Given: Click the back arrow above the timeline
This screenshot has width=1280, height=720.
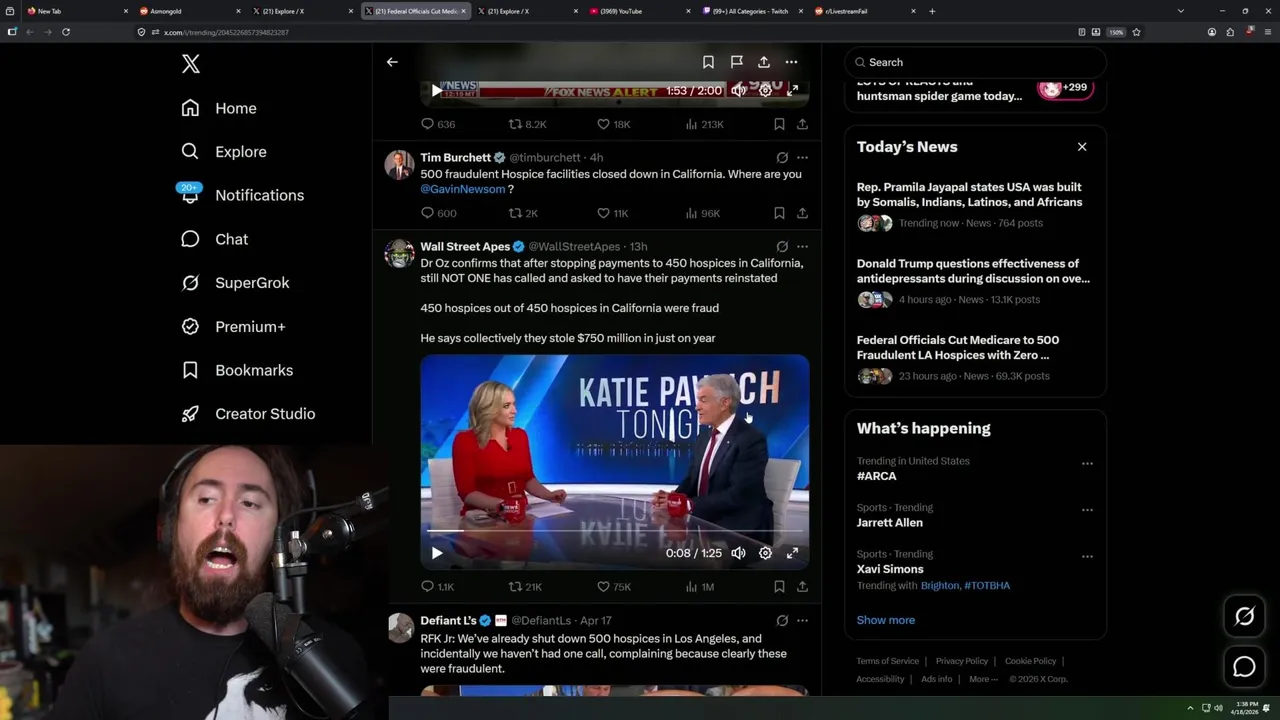Looking at the screenshot, I should pyautogui.click(x=392, y=62).
